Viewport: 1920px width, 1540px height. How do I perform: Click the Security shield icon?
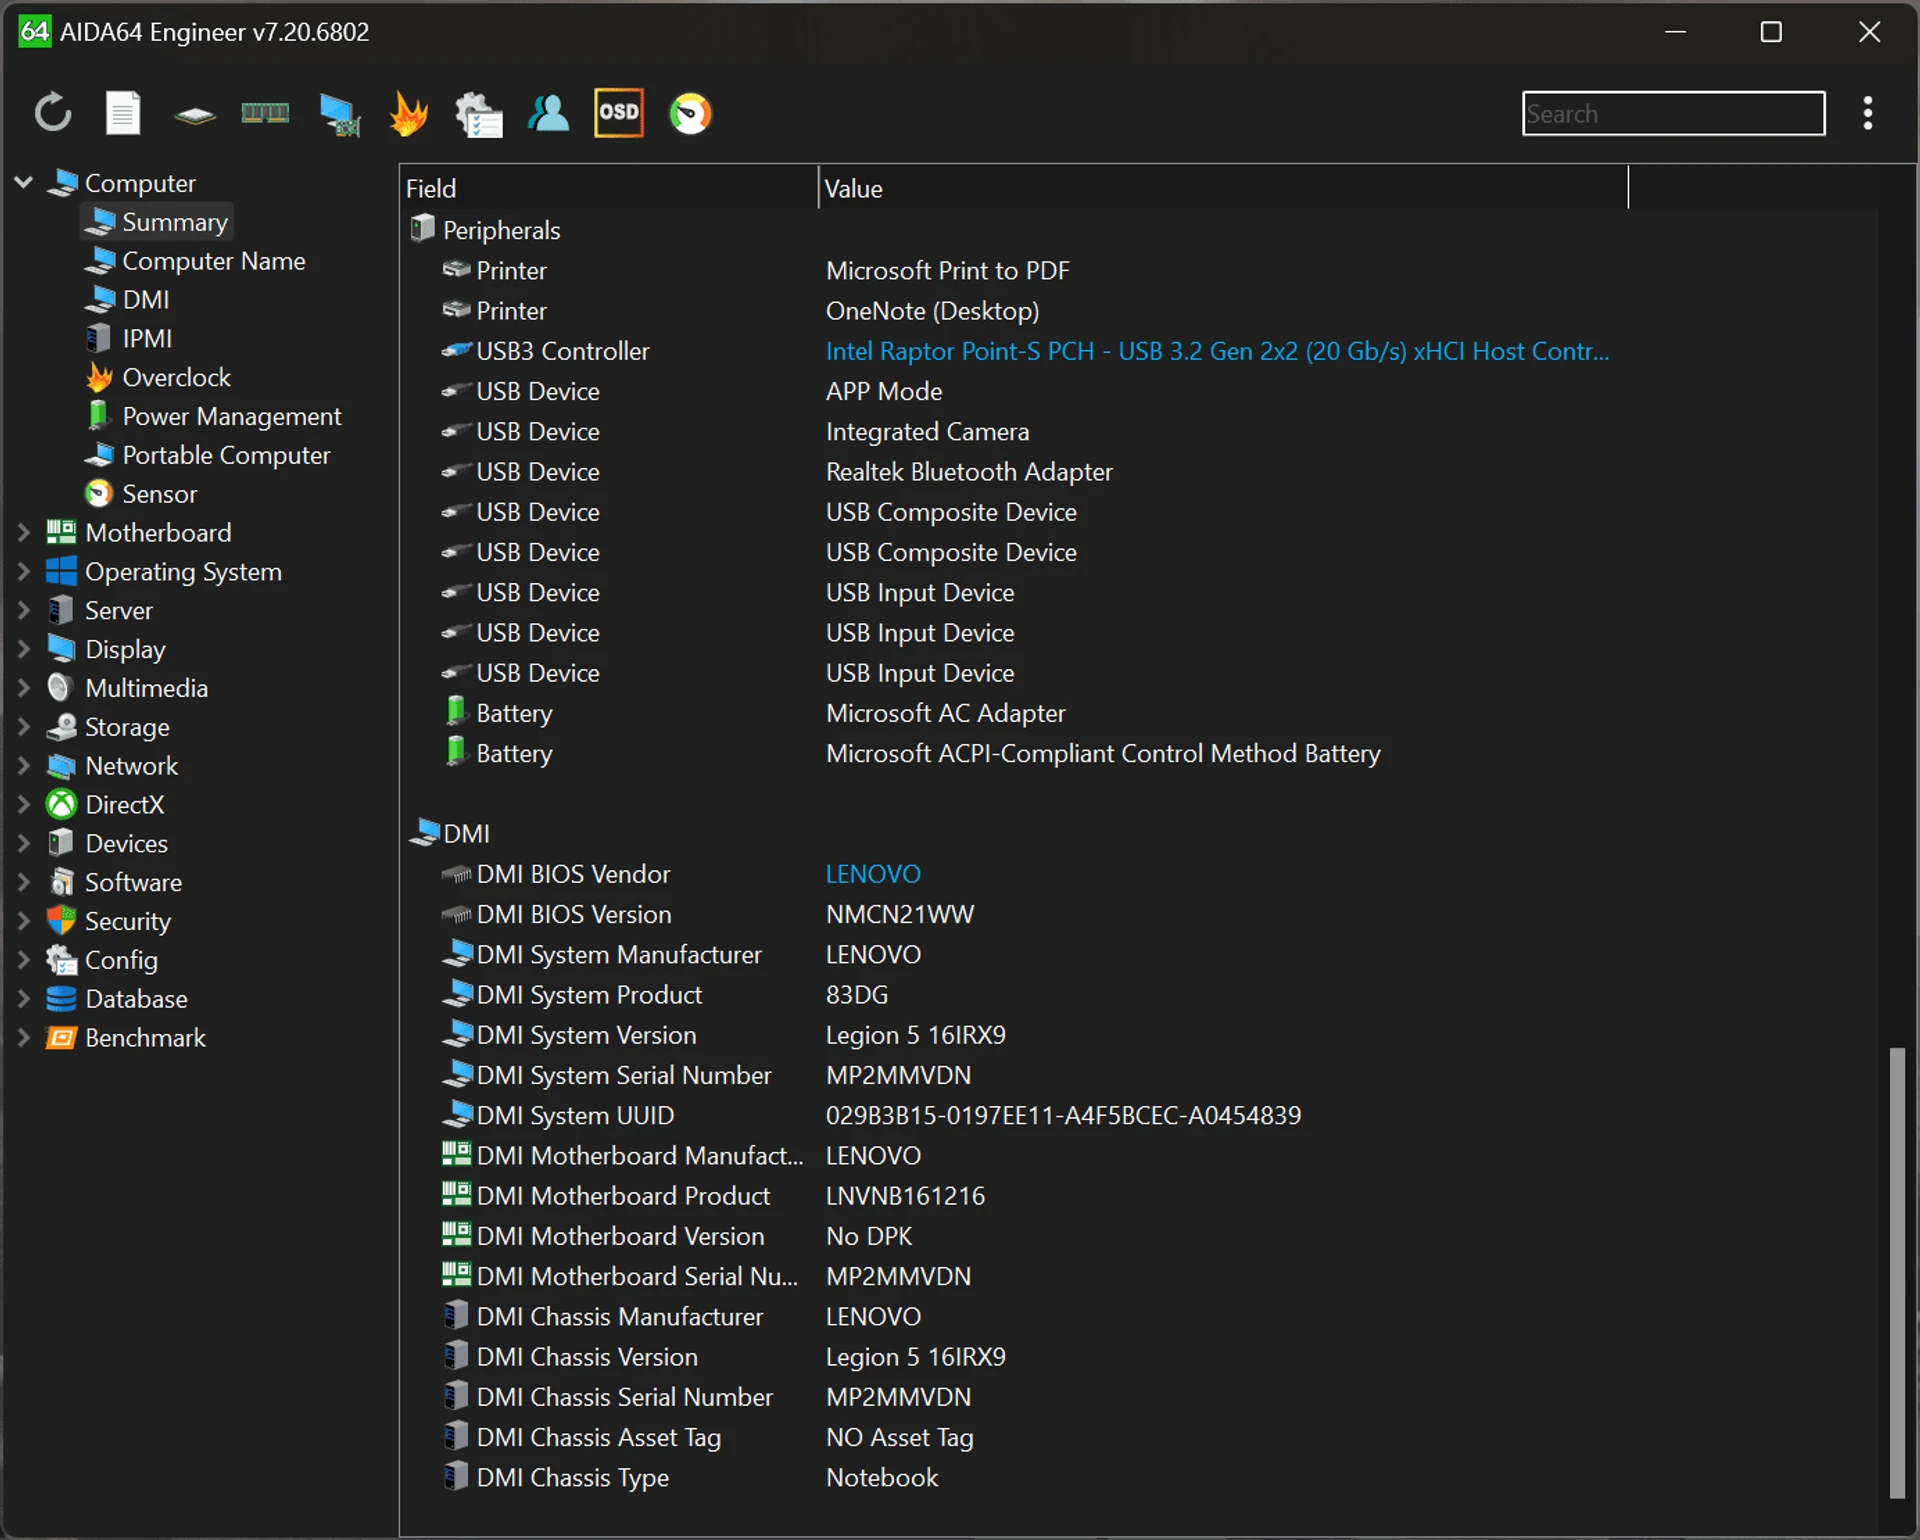tap(61, 921)
